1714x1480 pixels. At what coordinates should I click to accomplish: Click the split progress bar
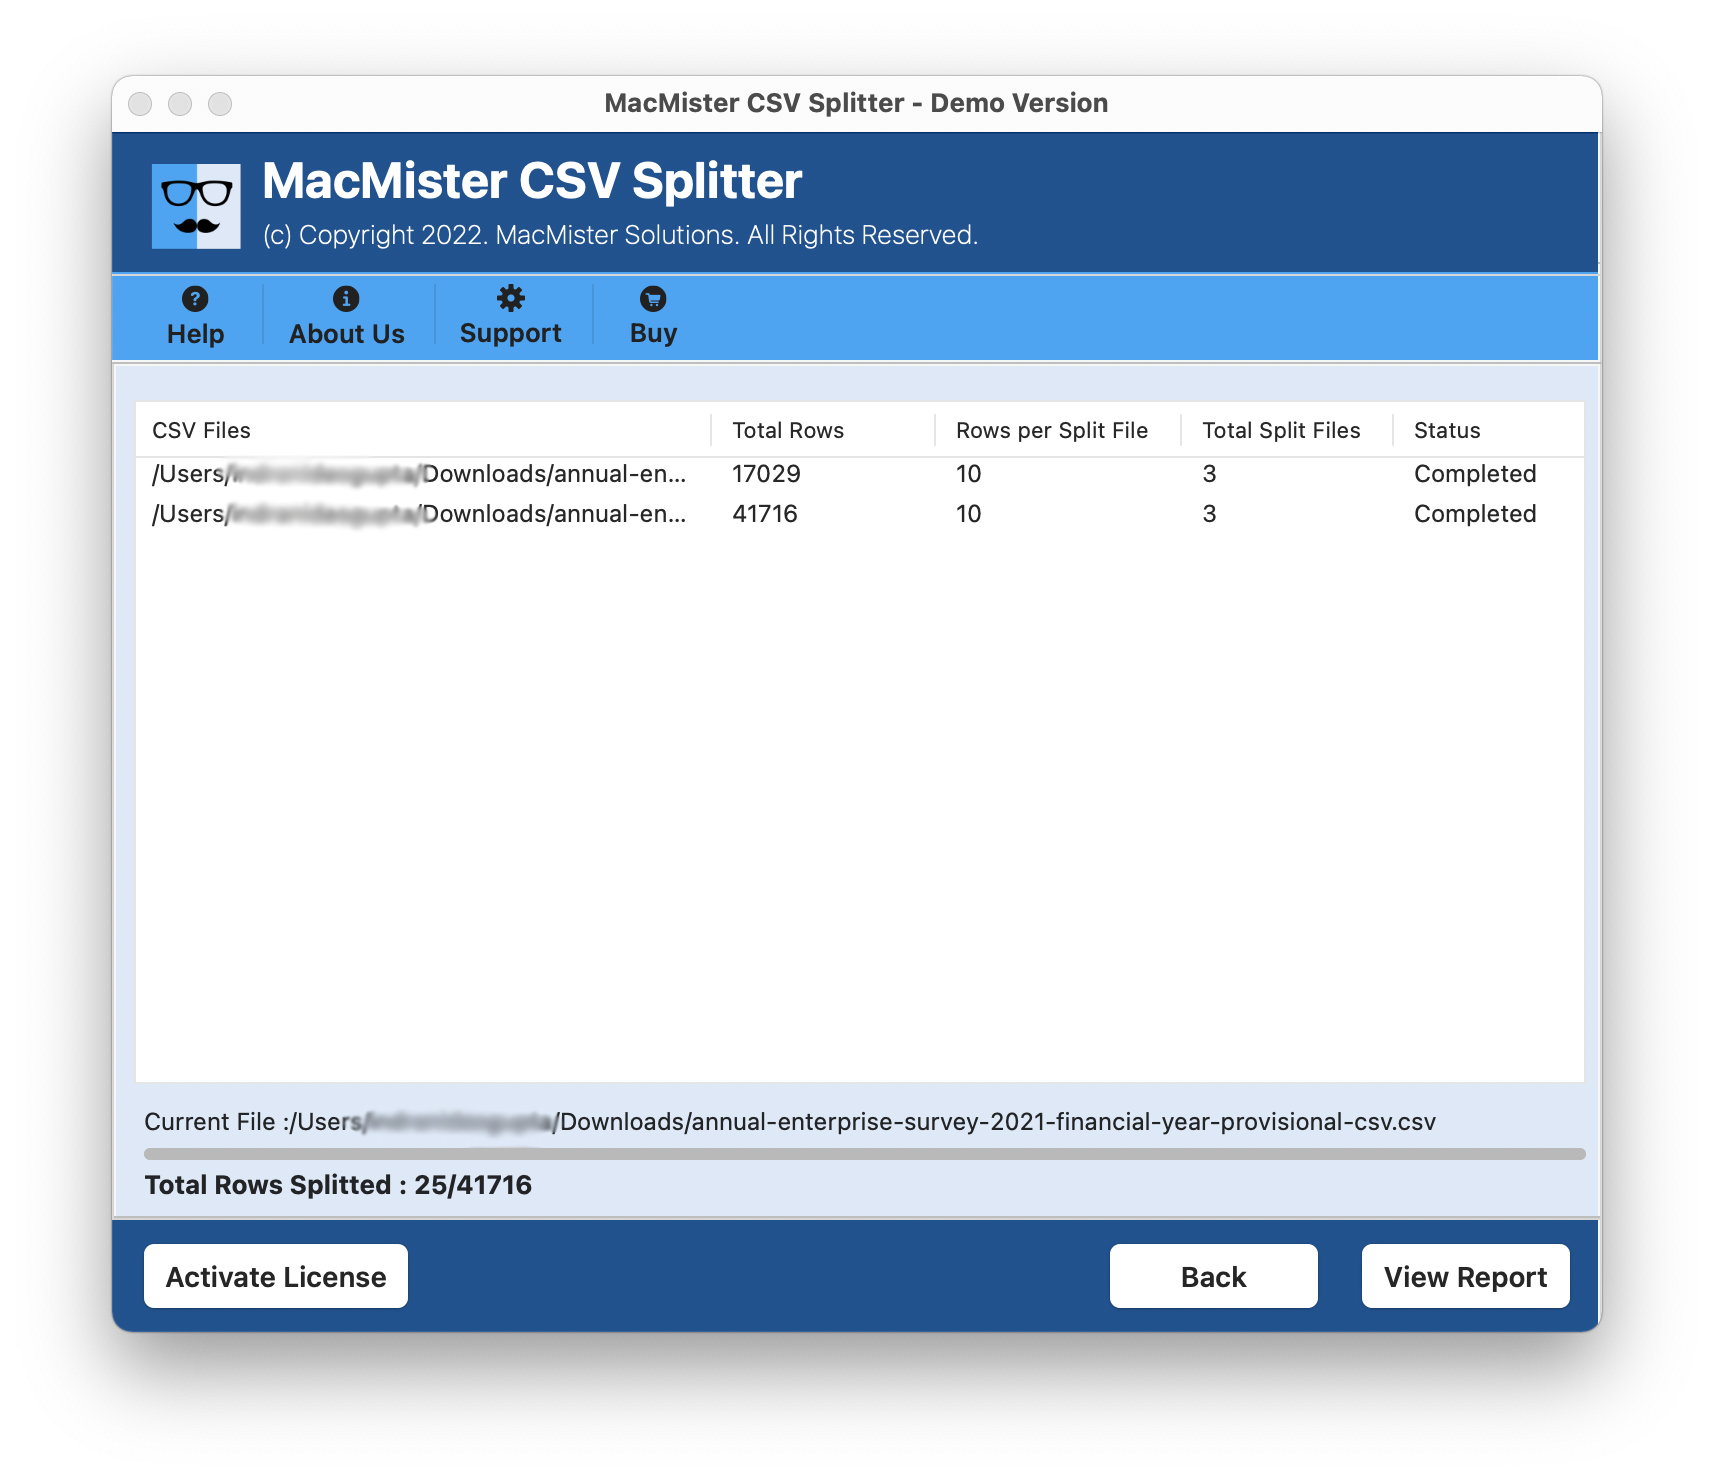coord(864,1154)
